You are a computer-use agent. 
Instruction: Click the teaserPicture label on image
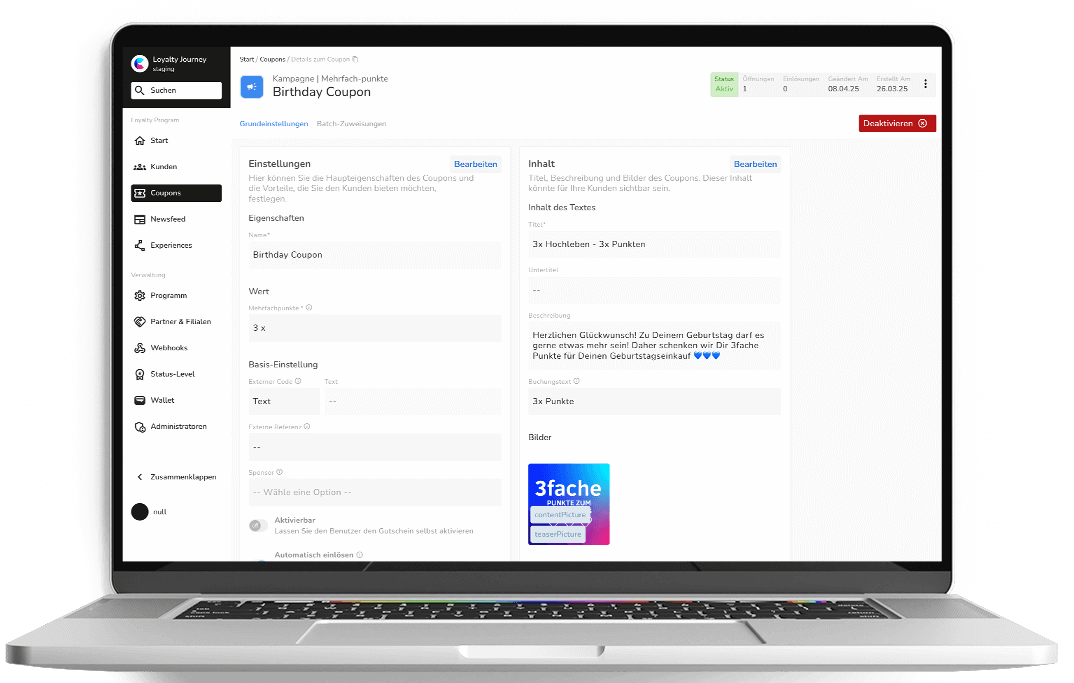click(558, 534)
